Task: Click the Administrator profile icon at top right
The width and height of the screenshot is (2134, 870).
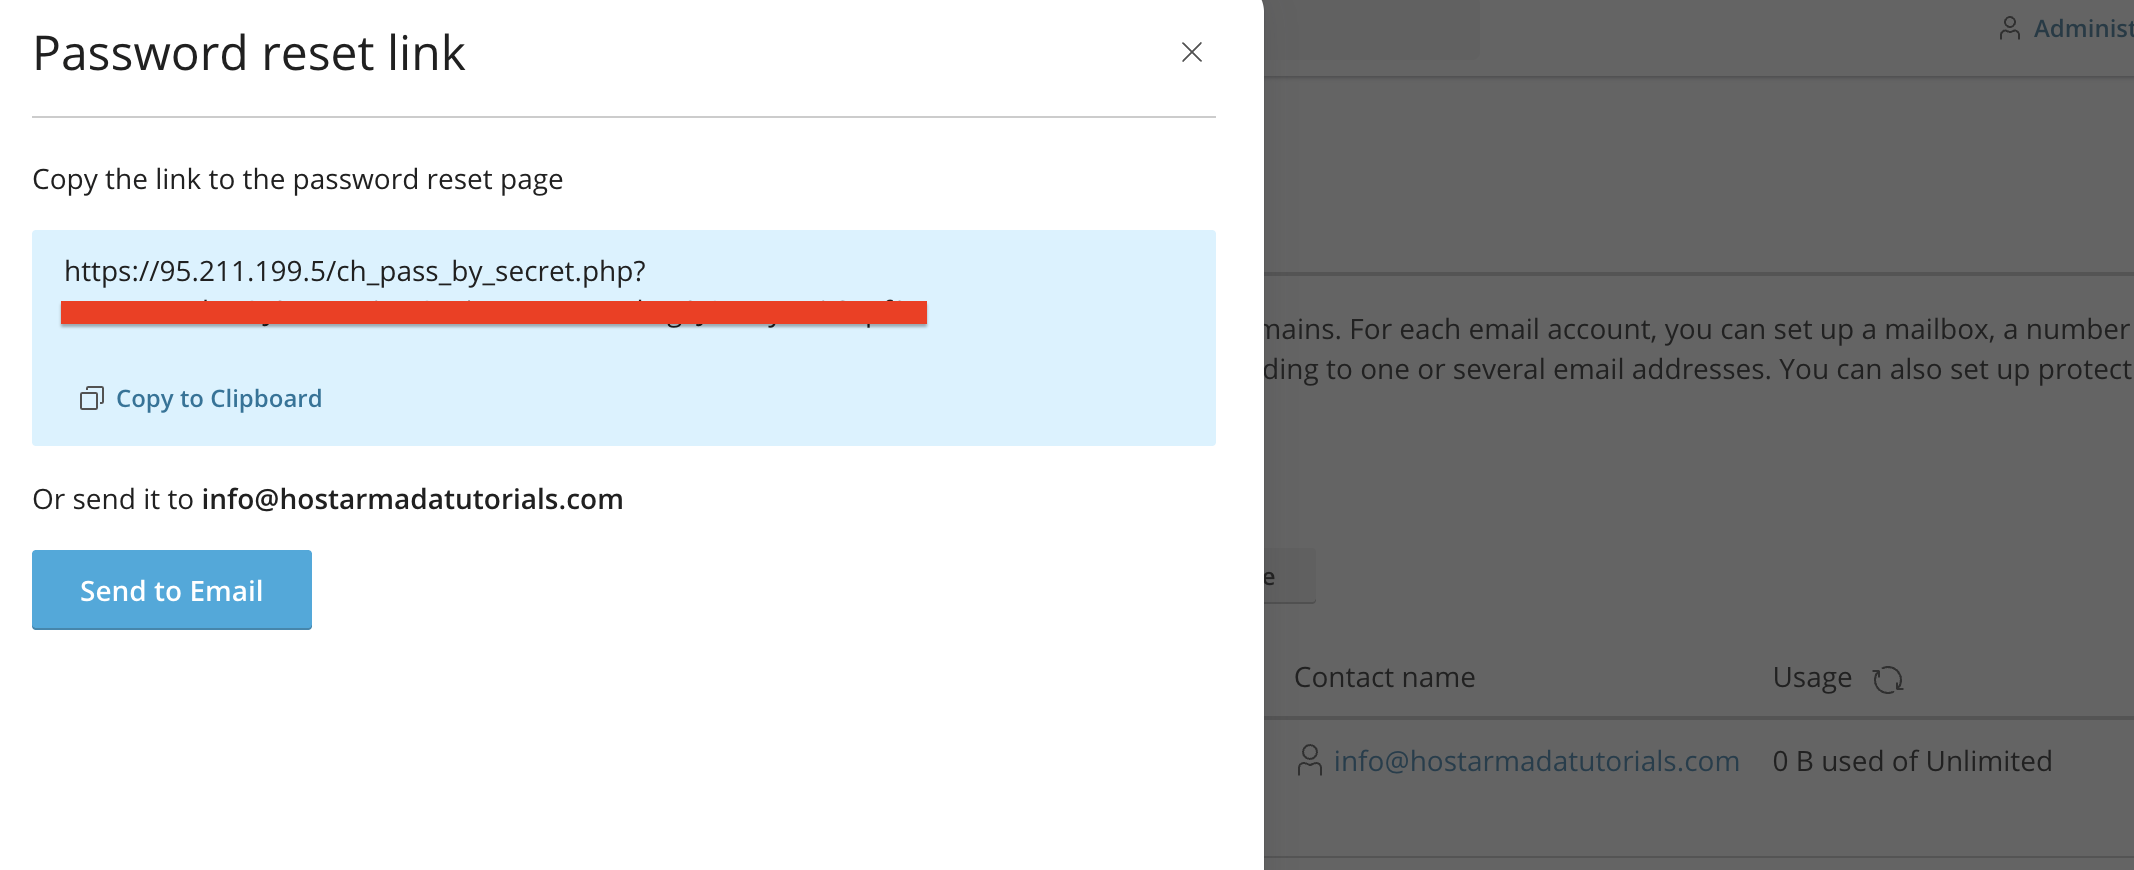Action: [2009, 28]
